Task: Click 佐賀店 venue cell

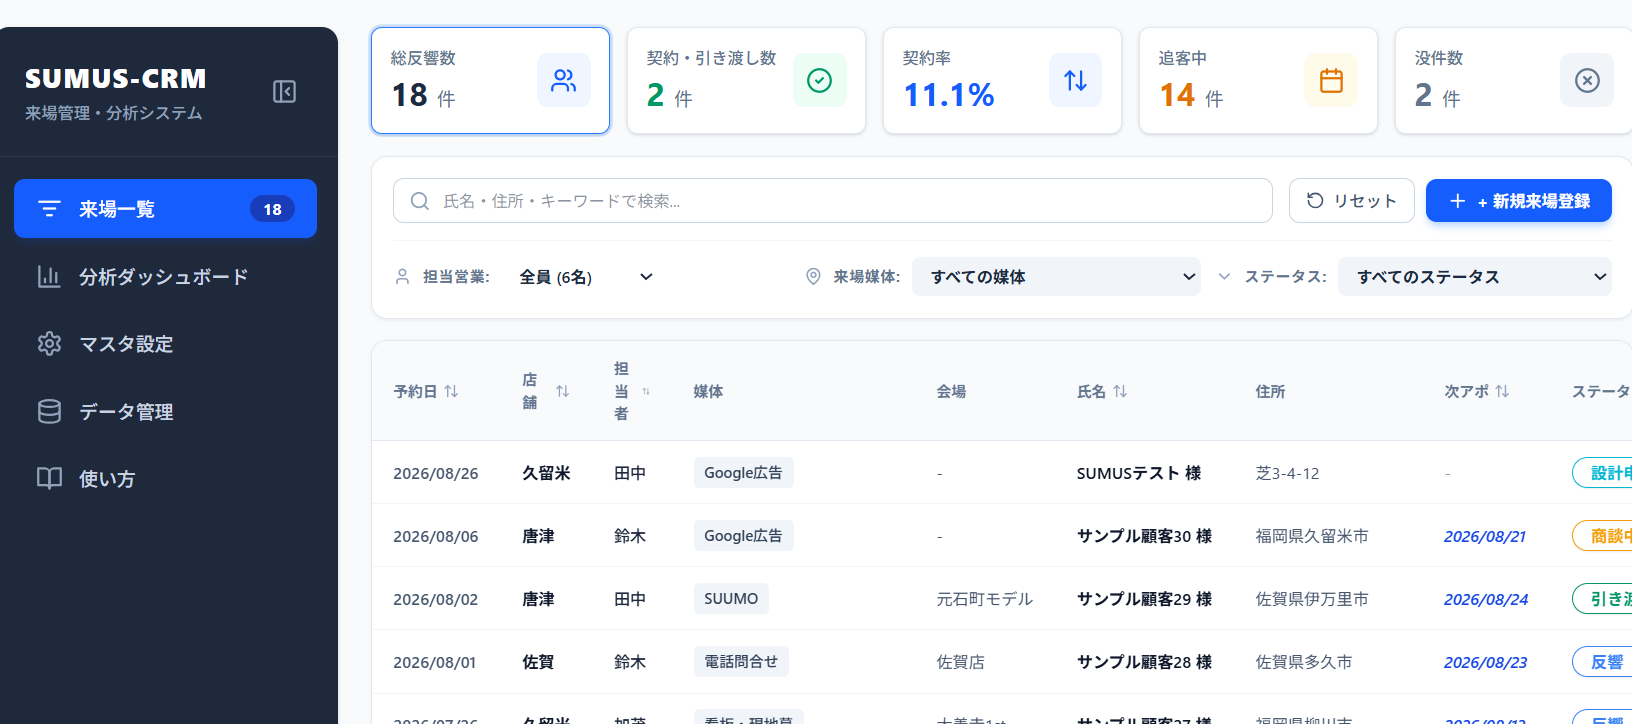Action: (x=960, y=662)
